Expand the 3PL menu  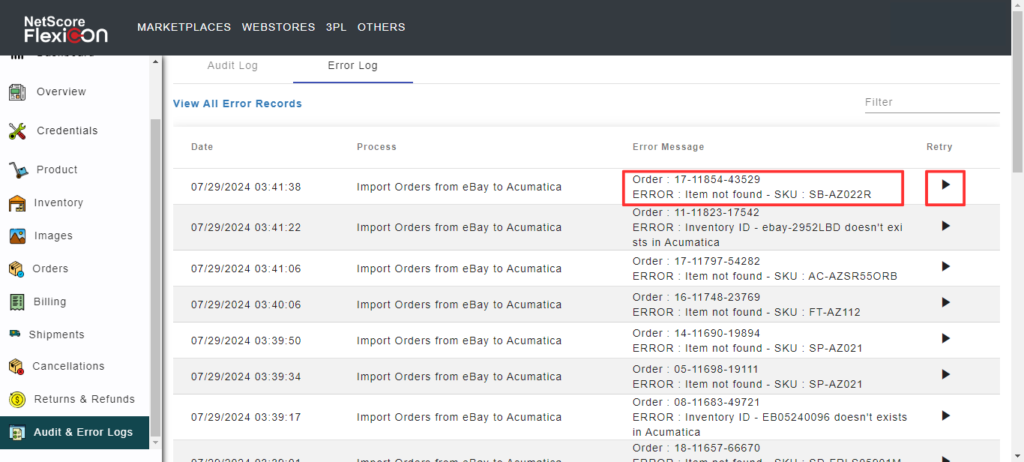tap(335, 27)
